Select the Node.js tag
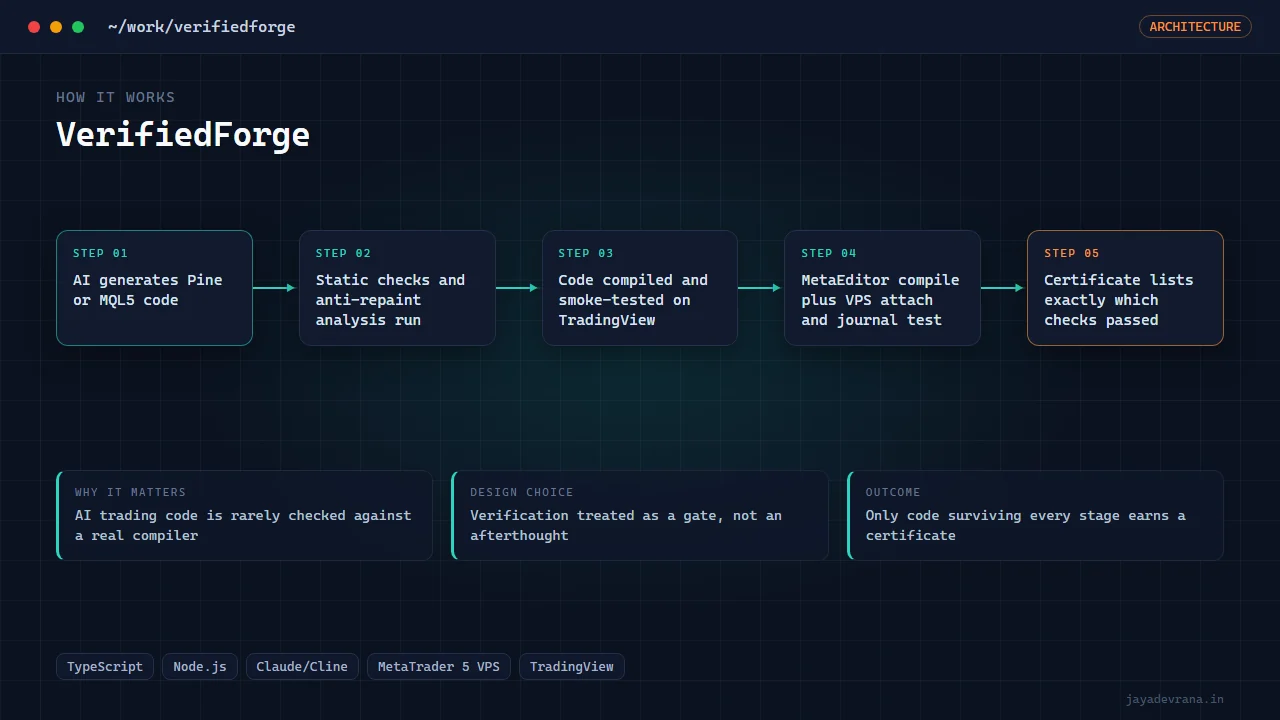The height and width of the screenshot is (720, 1280). pos(200,667)
